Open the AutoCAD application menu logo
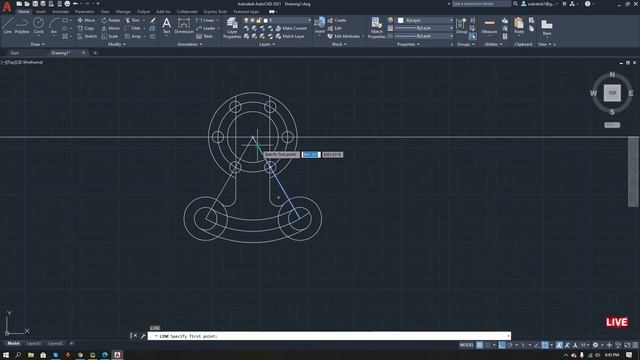Viewport: 640px width, 360px height. (7, 6)
